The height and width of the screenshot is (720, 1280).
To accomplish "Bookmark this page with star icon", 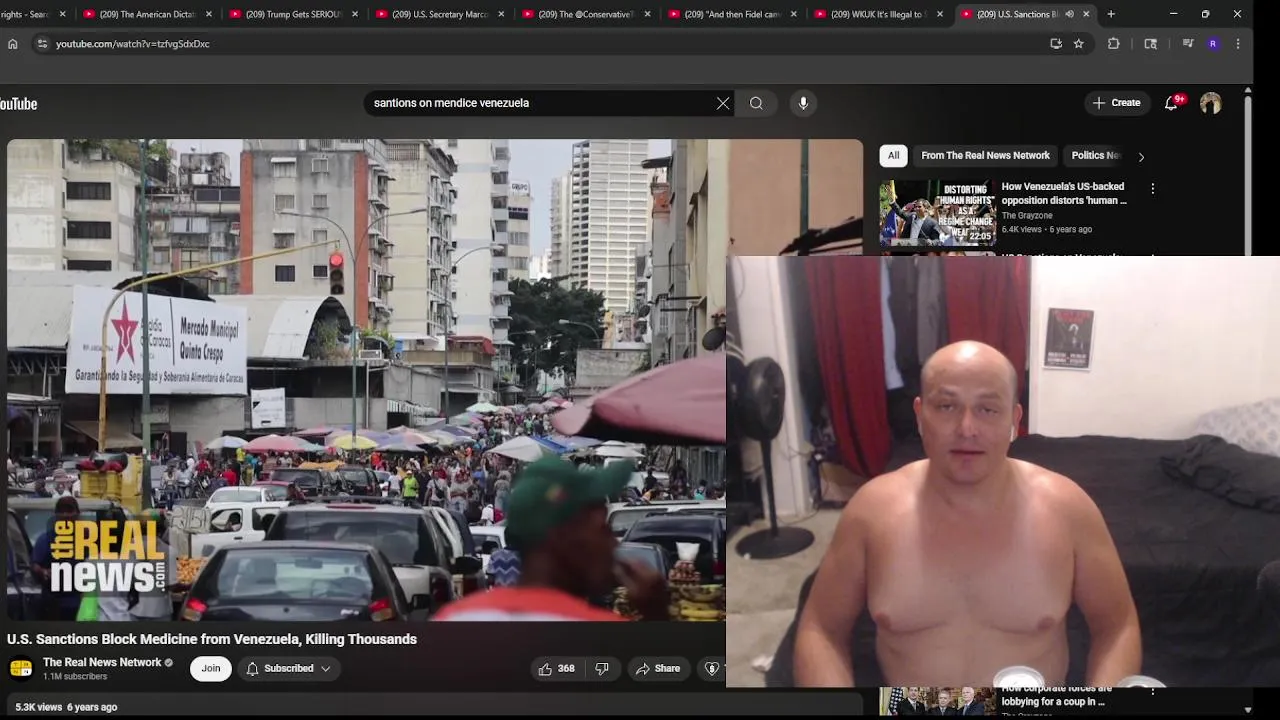I will (x=1078, y=44).
